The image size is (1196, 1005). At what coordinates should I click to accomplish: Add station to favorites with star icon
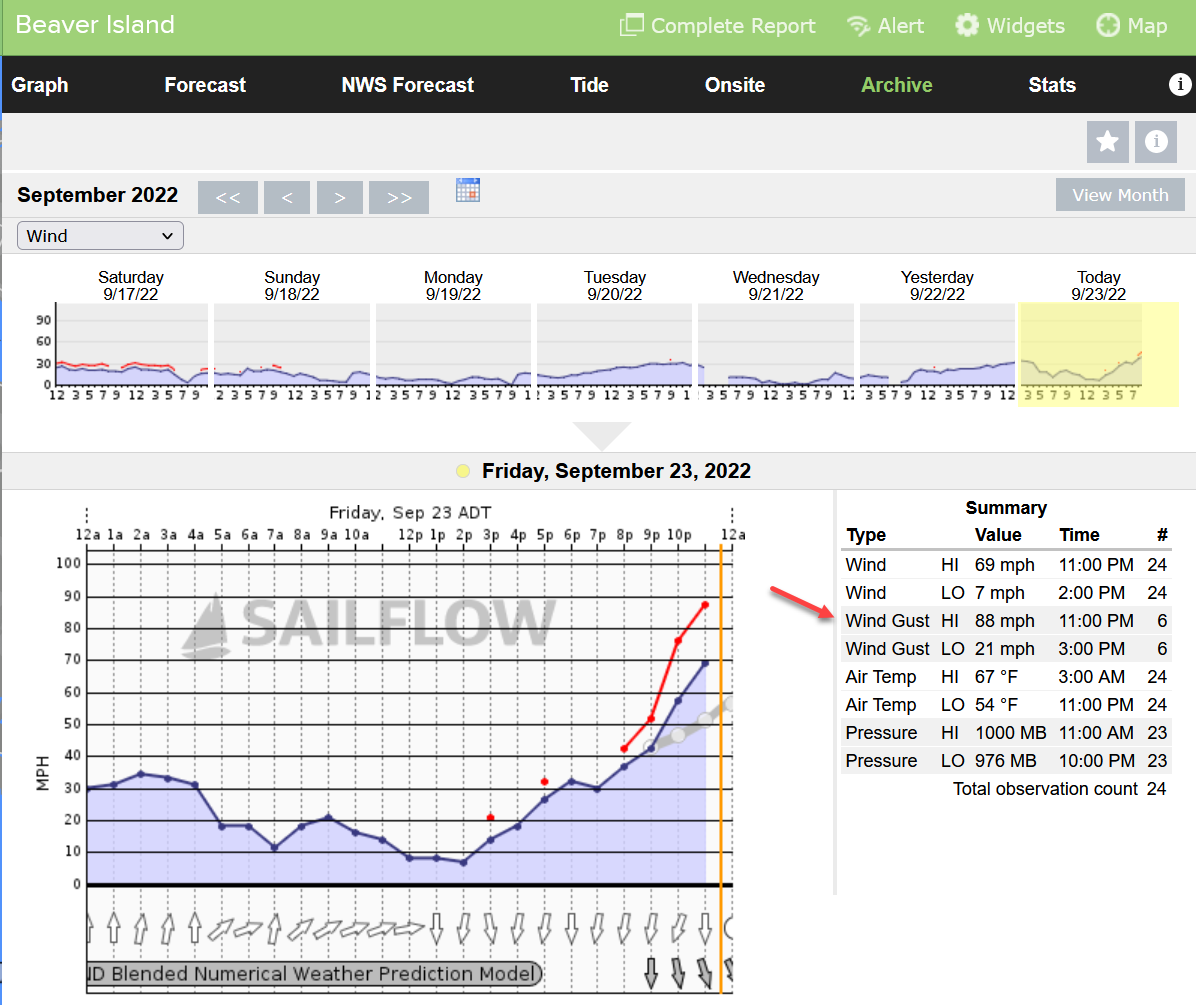pos(1108,141)
